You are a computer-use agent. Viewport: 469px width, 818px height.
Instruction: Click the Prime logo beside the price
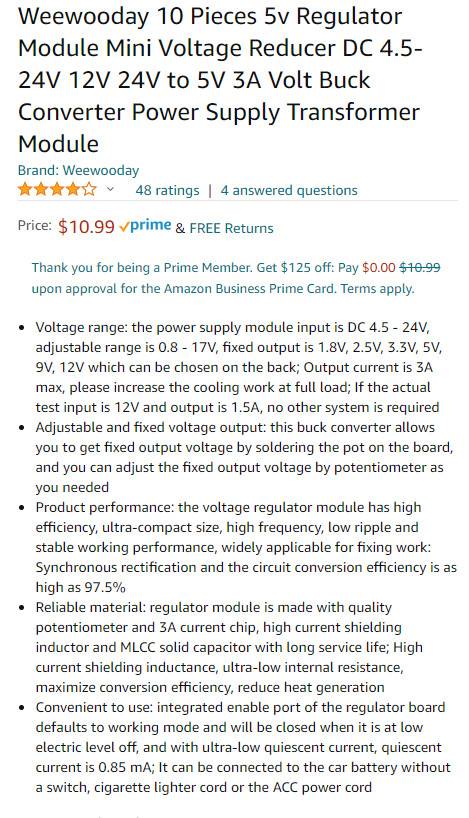point(145,226)
